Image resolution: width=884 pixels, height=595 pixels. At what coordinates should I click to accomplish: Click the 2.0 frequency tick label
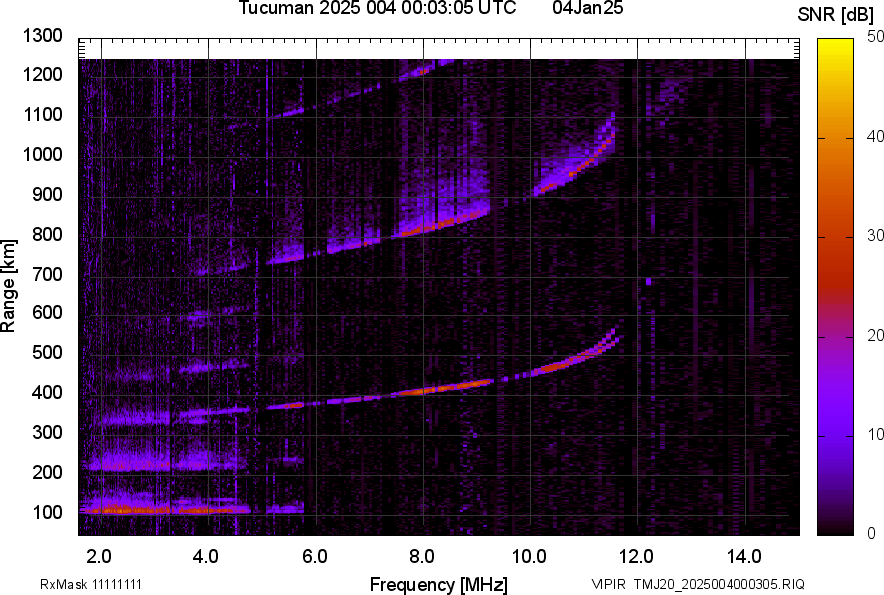tap(99, 556)
